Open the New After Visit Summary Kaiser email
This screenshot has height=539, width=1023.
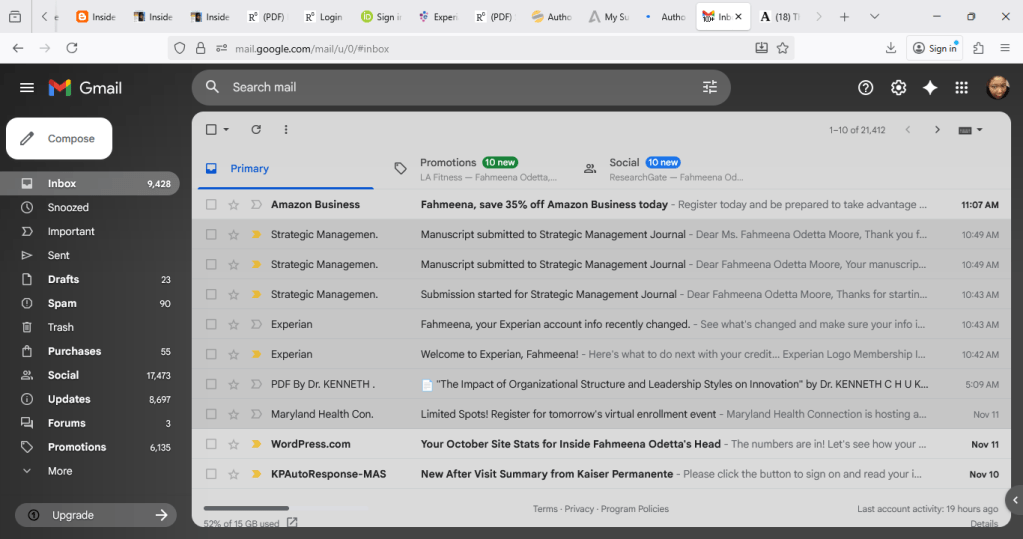tap(602, 474)
